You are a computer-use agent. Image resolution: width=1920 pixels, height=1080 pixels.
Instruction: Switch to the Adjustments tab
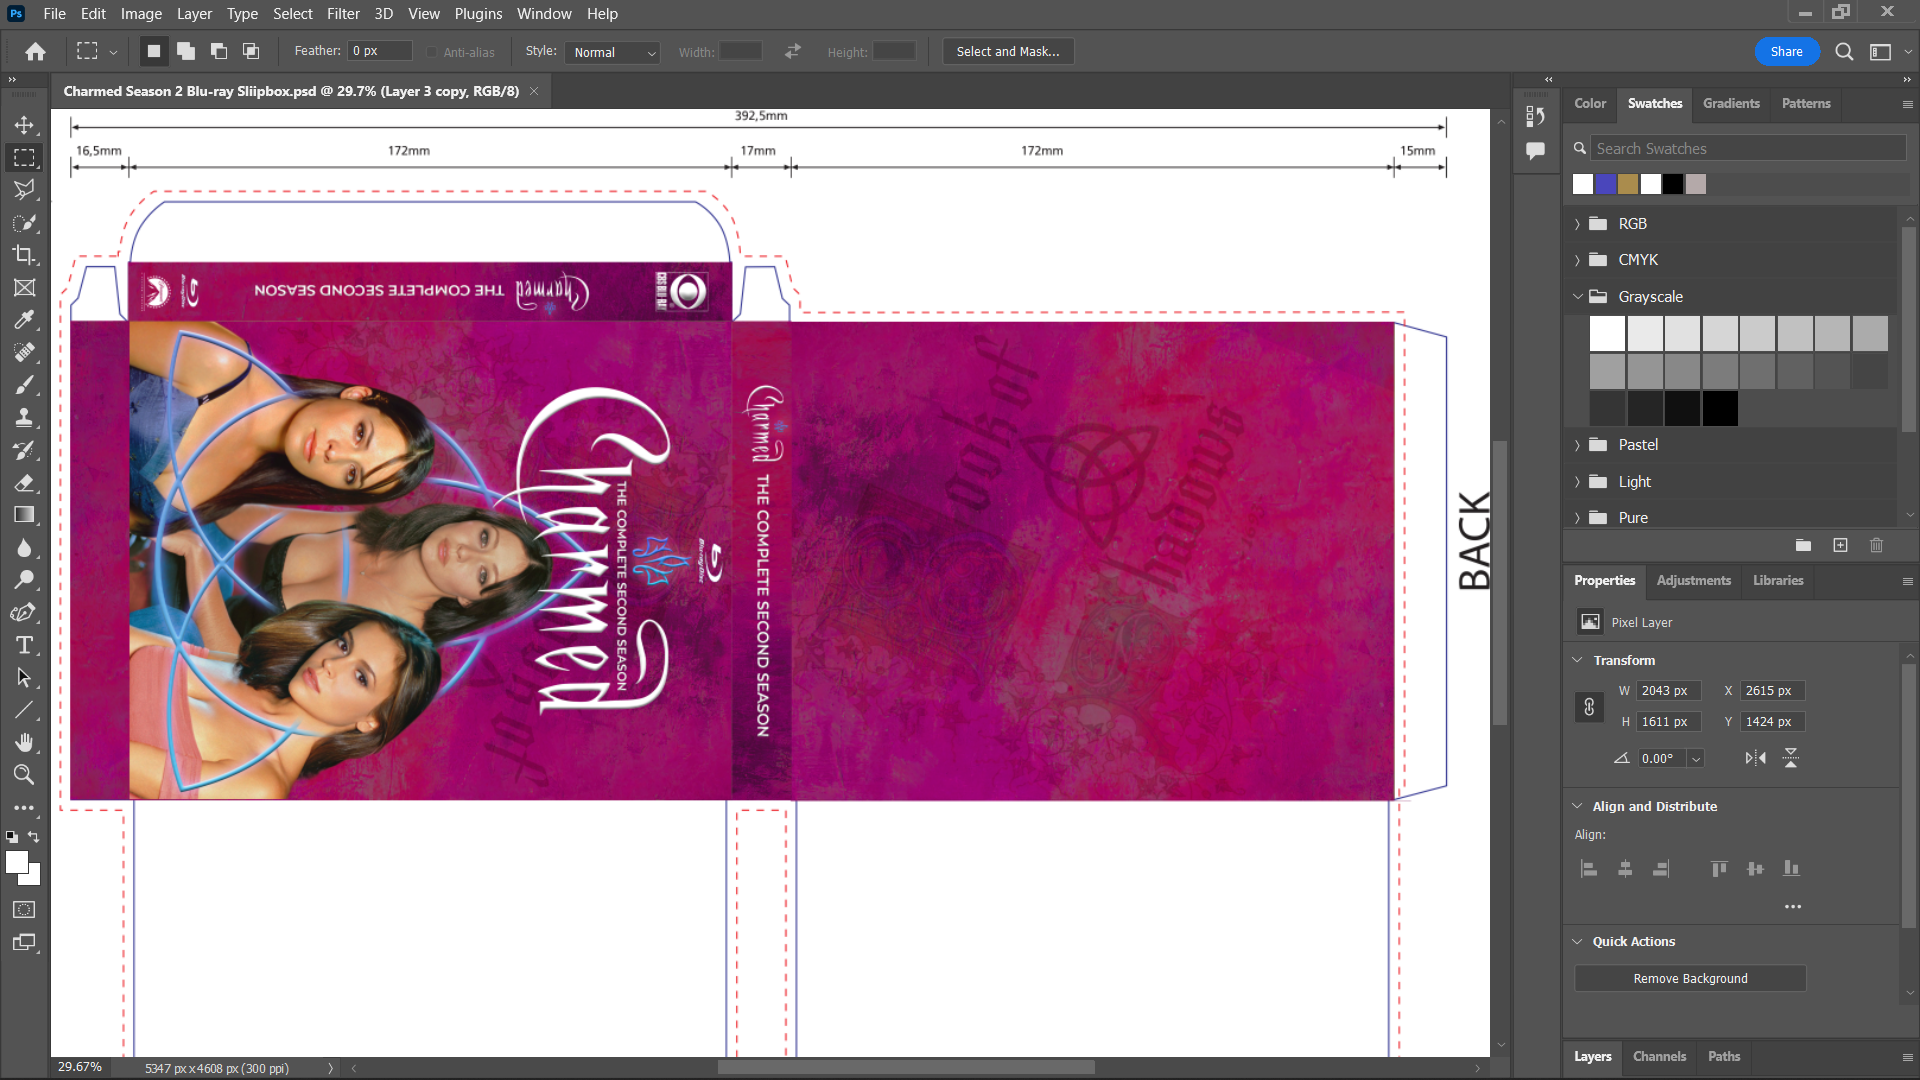1693,580
